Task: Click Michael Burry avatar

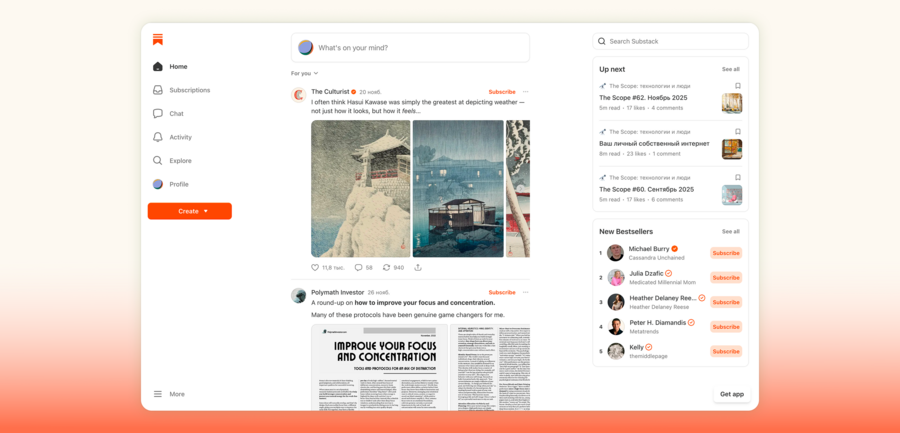Action: click(615, 253)
